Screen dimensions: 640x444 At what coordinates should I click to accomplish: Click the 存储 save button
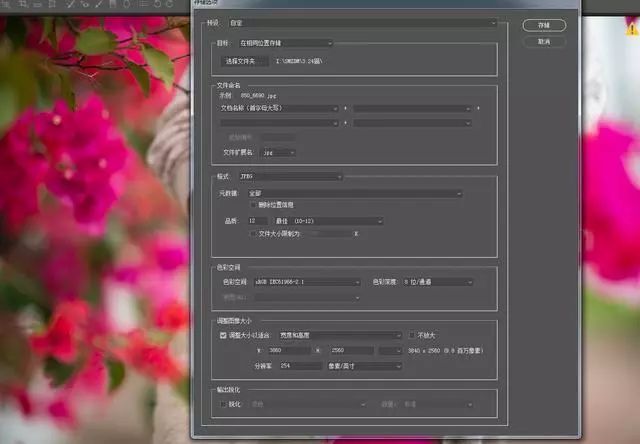(544, 25)
